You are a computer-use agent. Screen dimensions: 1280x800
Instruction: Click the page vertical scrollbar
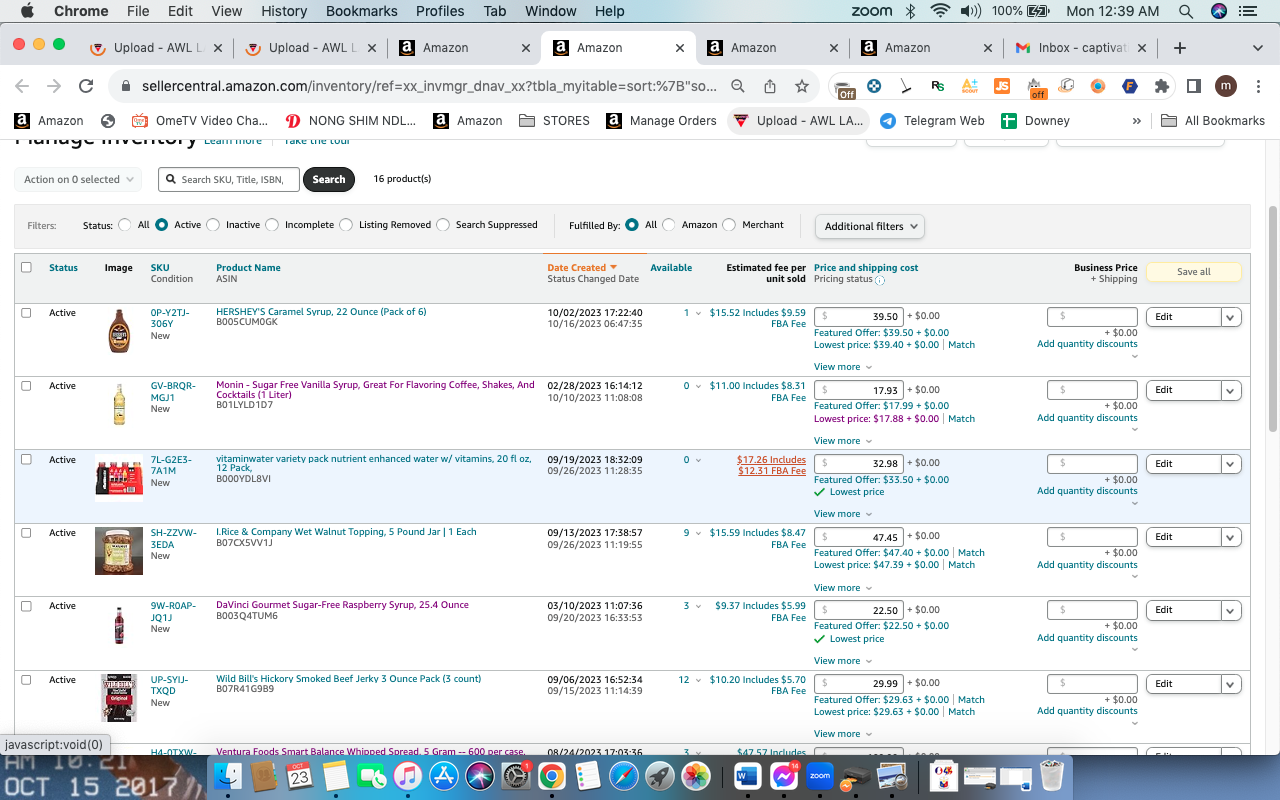1273,320
